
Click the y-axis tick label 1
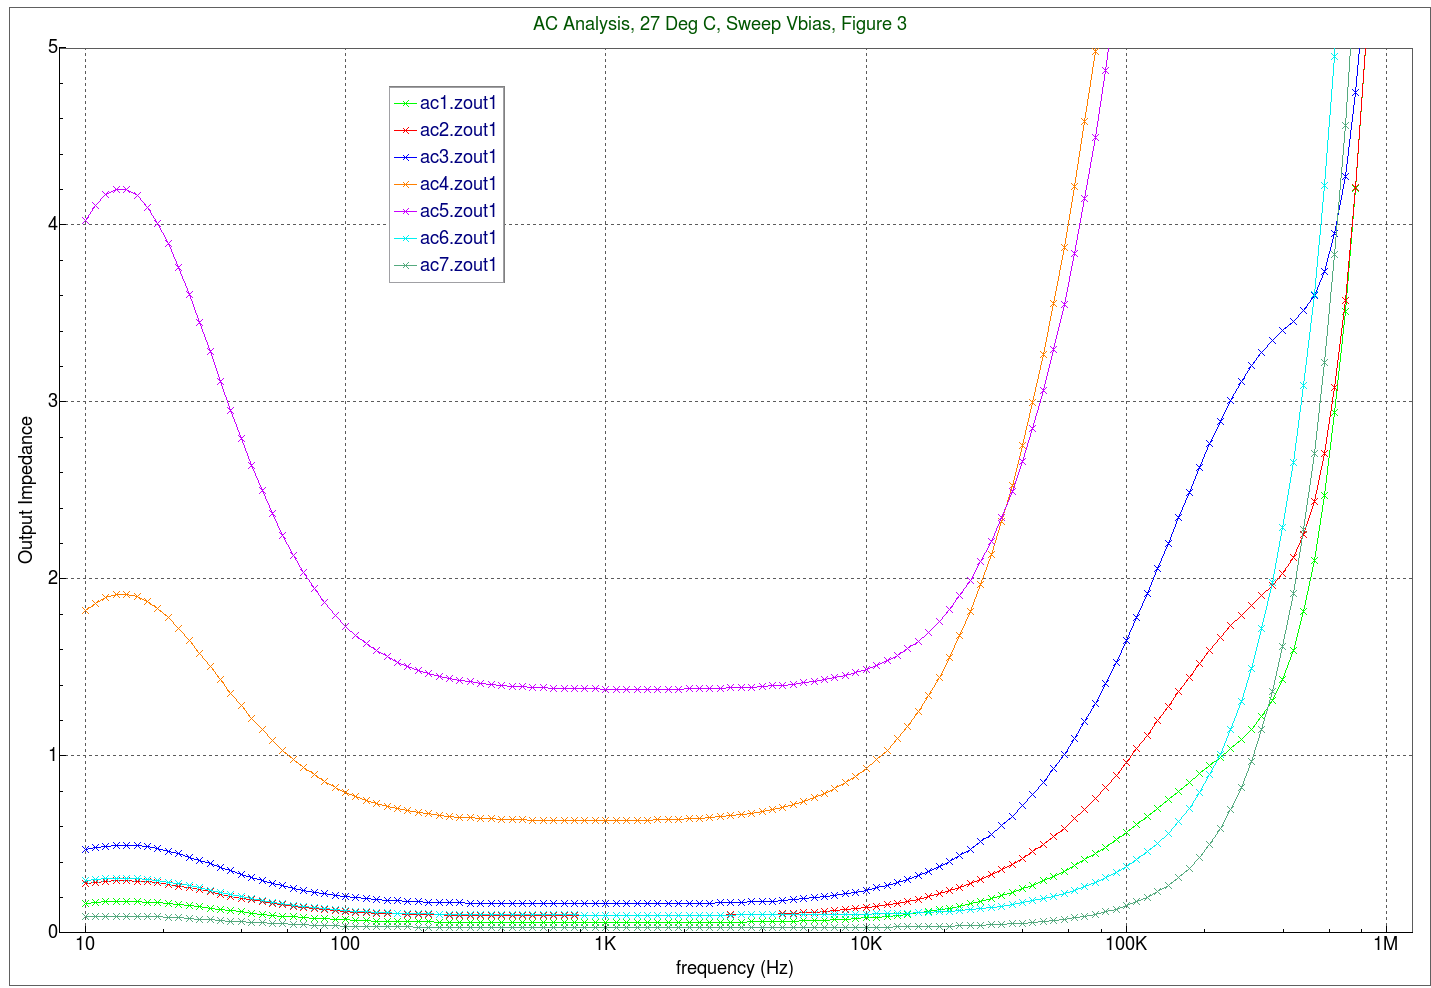point(51,755)
